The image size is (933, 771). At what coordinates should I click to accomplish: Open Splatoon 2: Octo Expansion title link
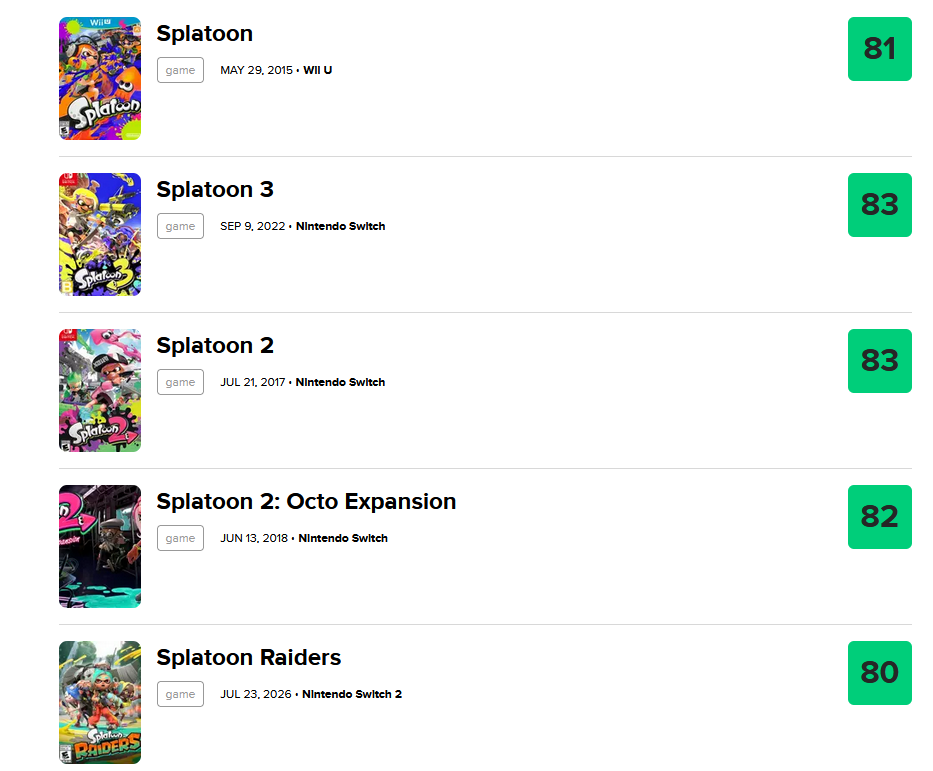coord(306,501)
